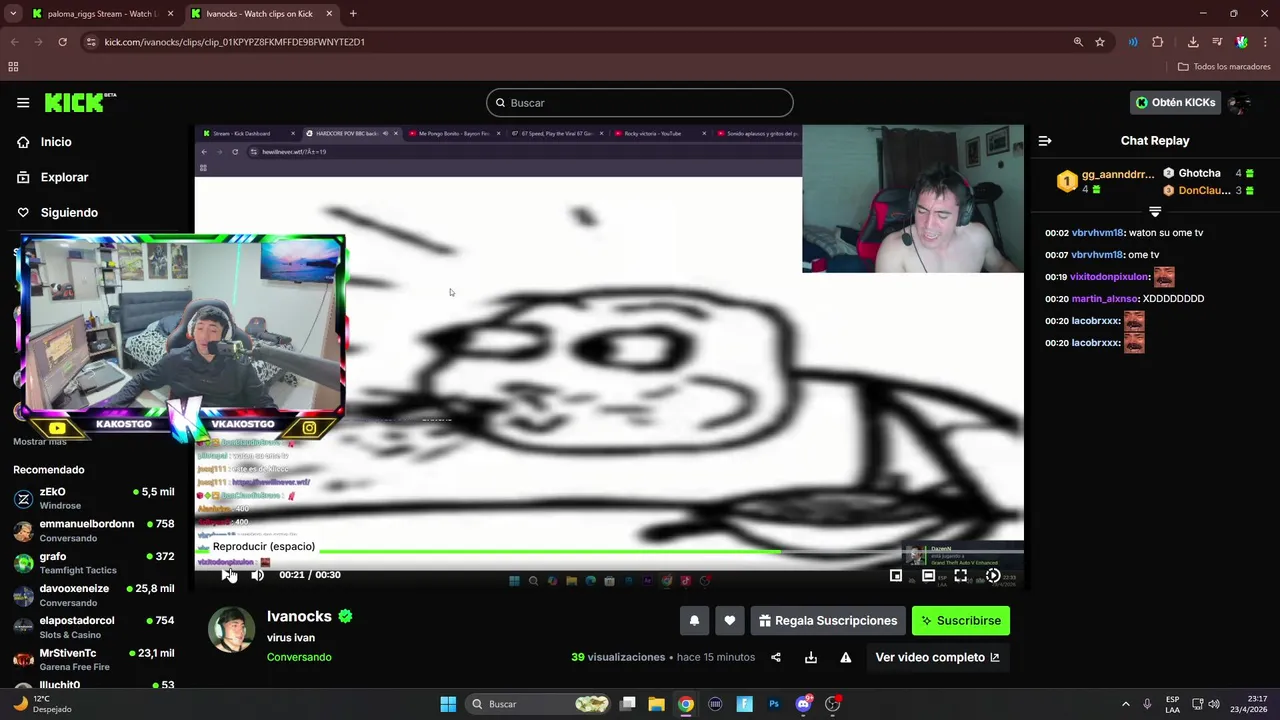Open Chrome downloads

[x=1193, y=42]
